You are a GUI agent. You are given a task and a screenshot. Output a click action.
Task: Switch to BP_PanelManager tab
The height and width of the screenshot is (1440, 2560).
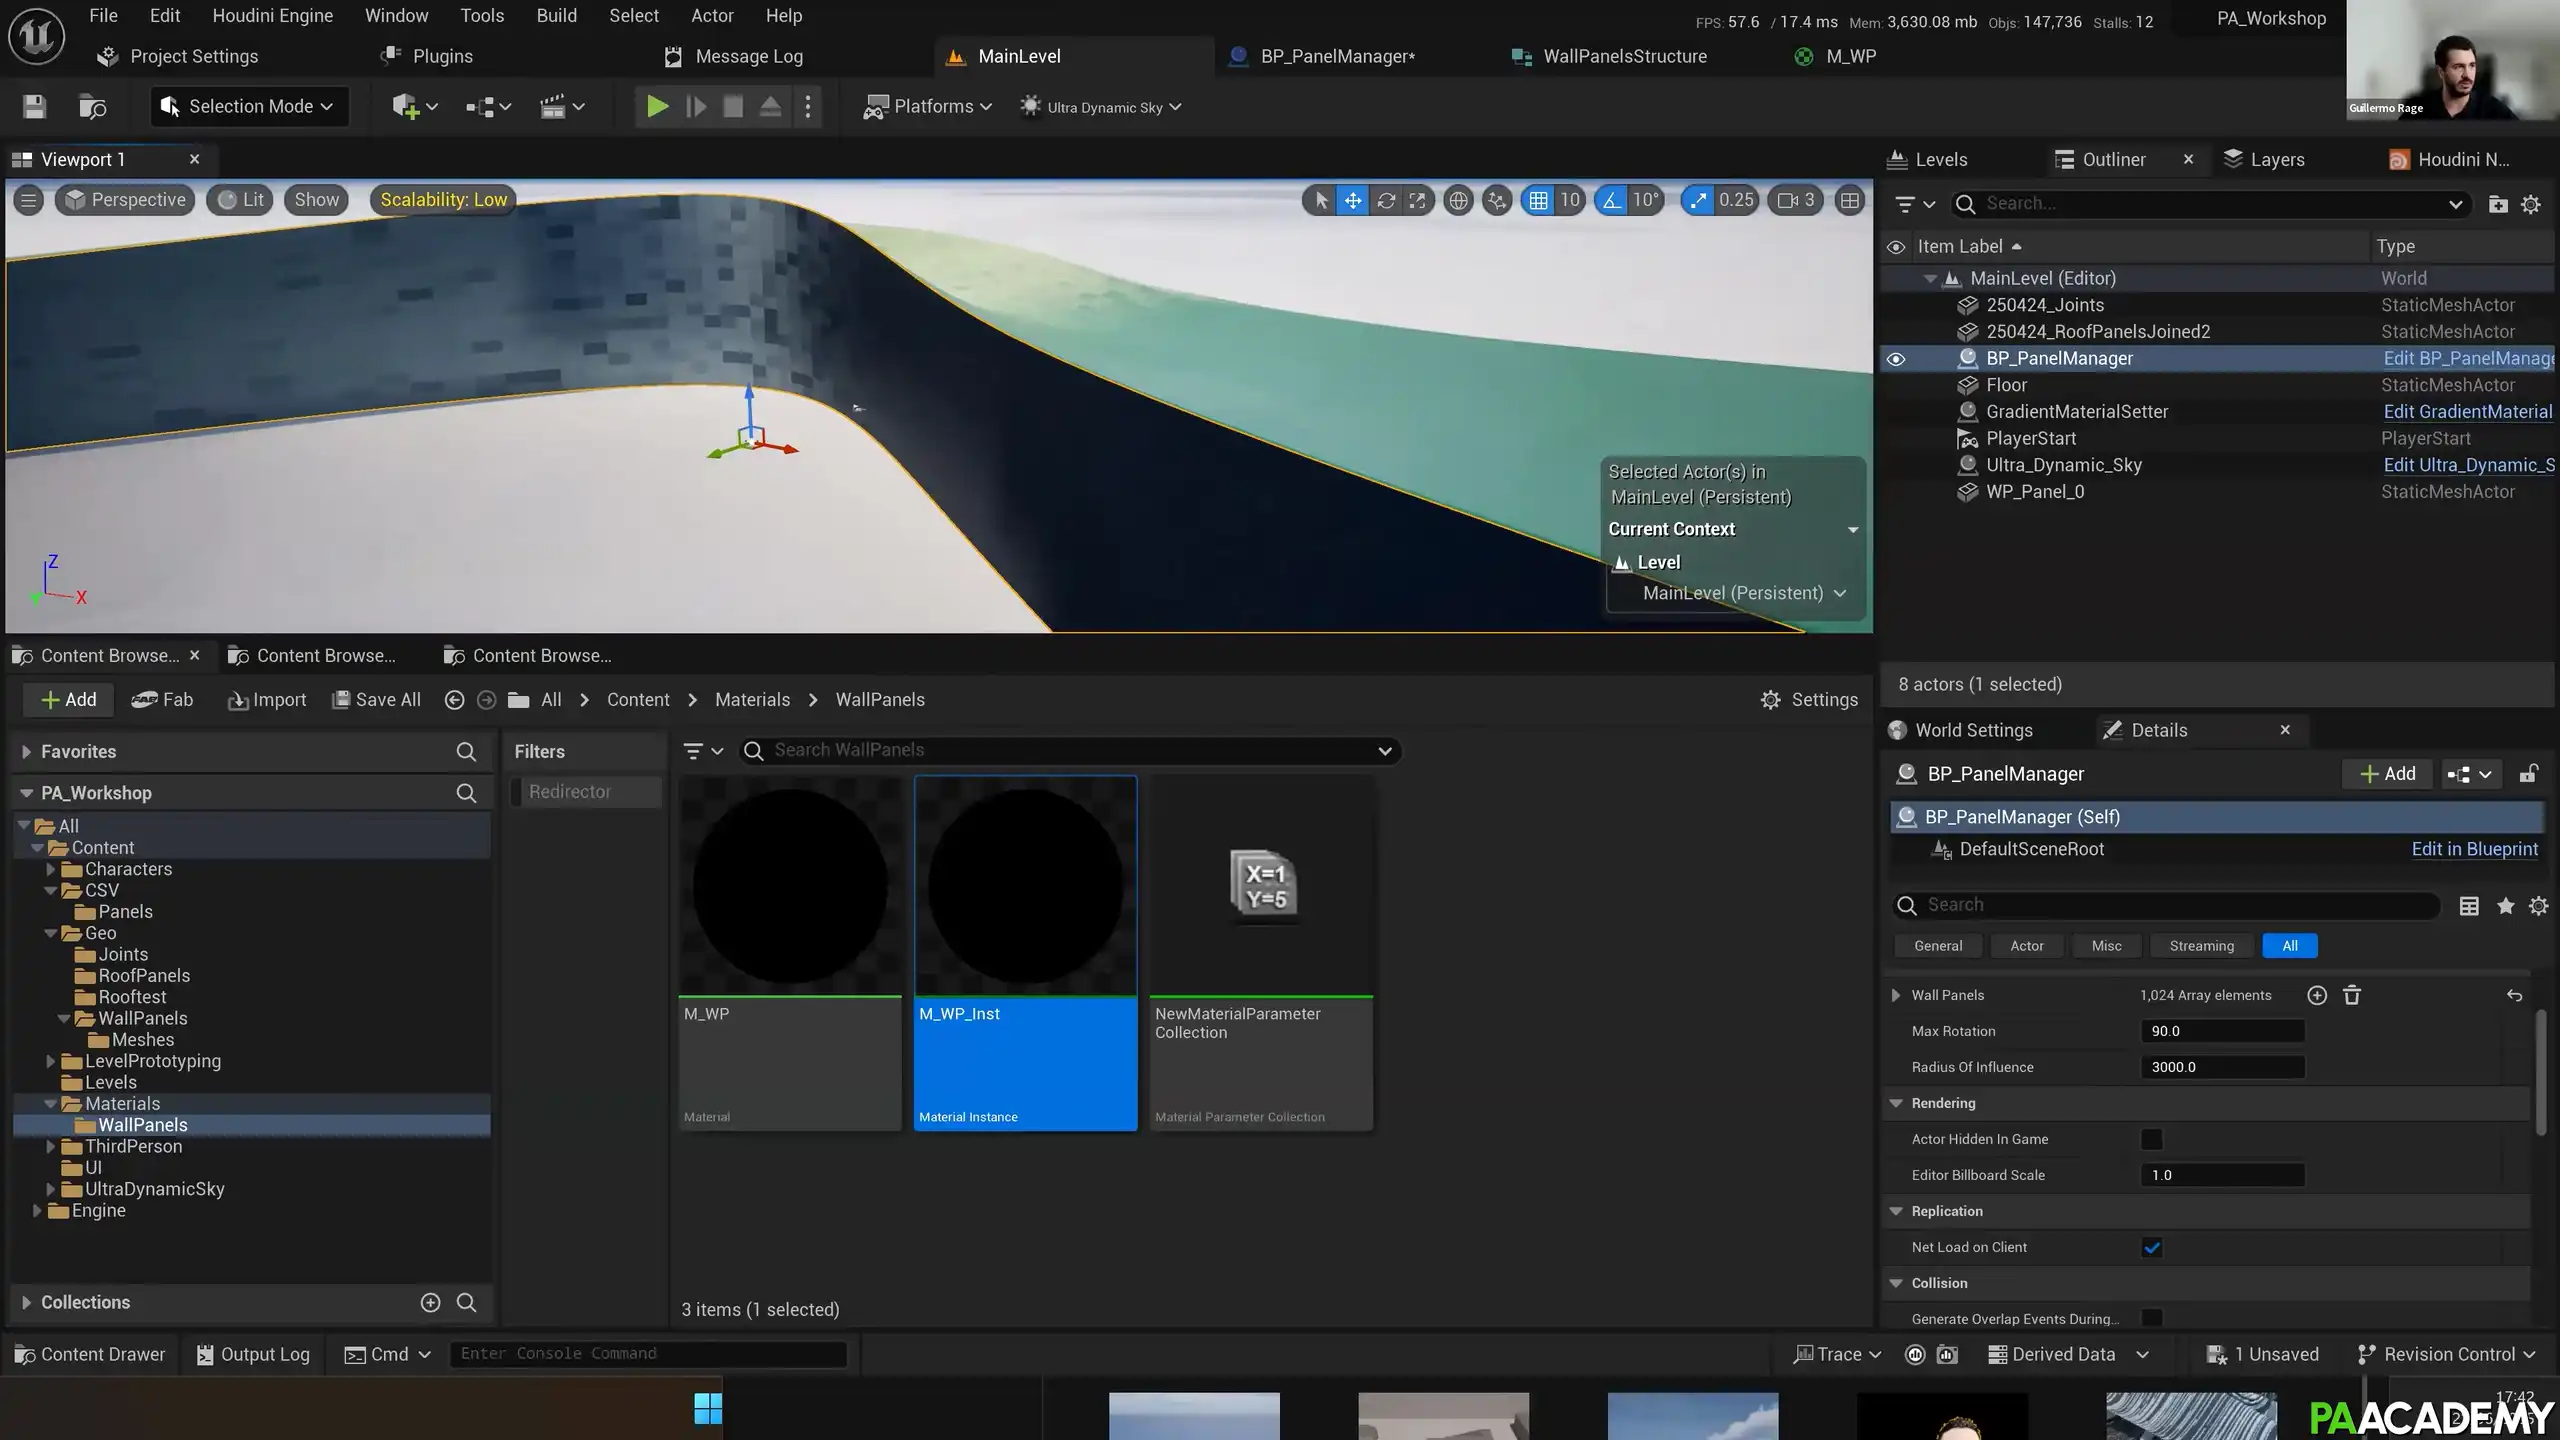tap(1337, 57)
